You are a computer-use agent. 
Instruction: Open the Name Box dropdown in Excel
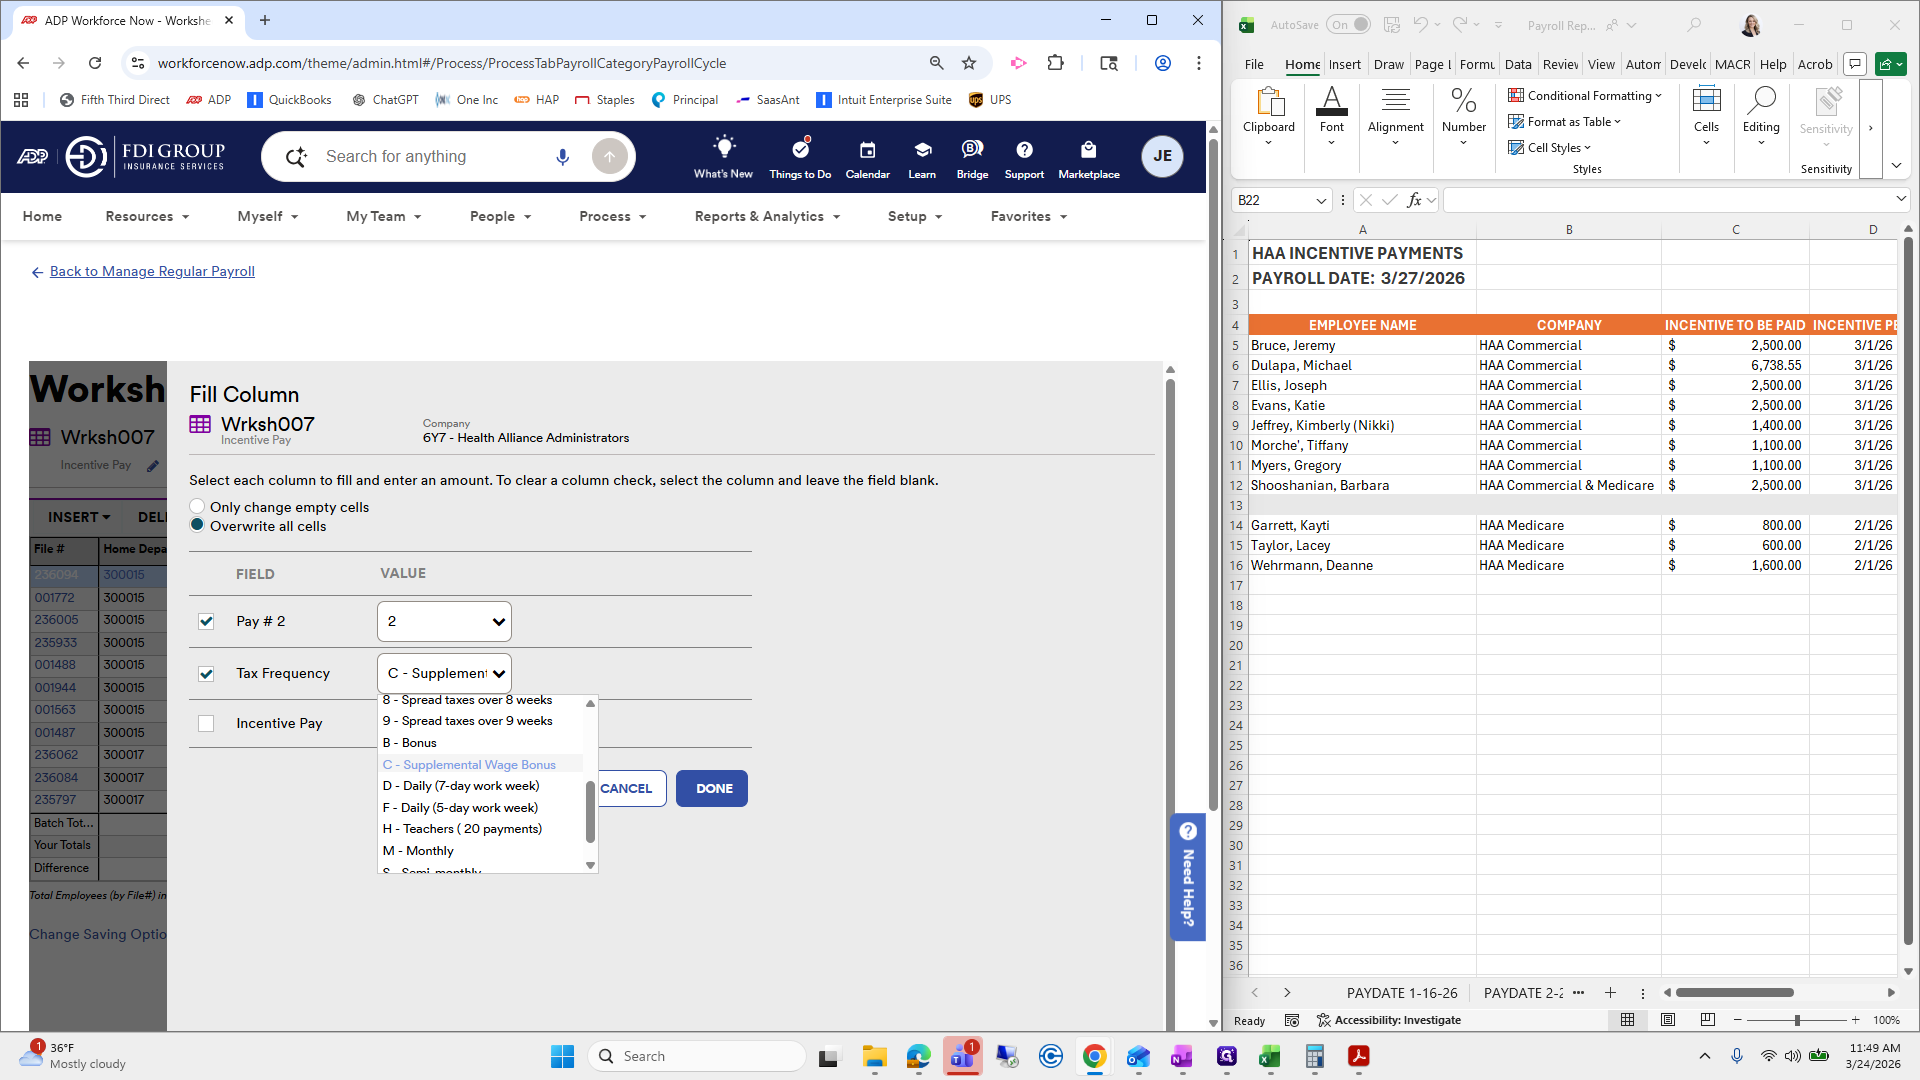pos(1322,200)
